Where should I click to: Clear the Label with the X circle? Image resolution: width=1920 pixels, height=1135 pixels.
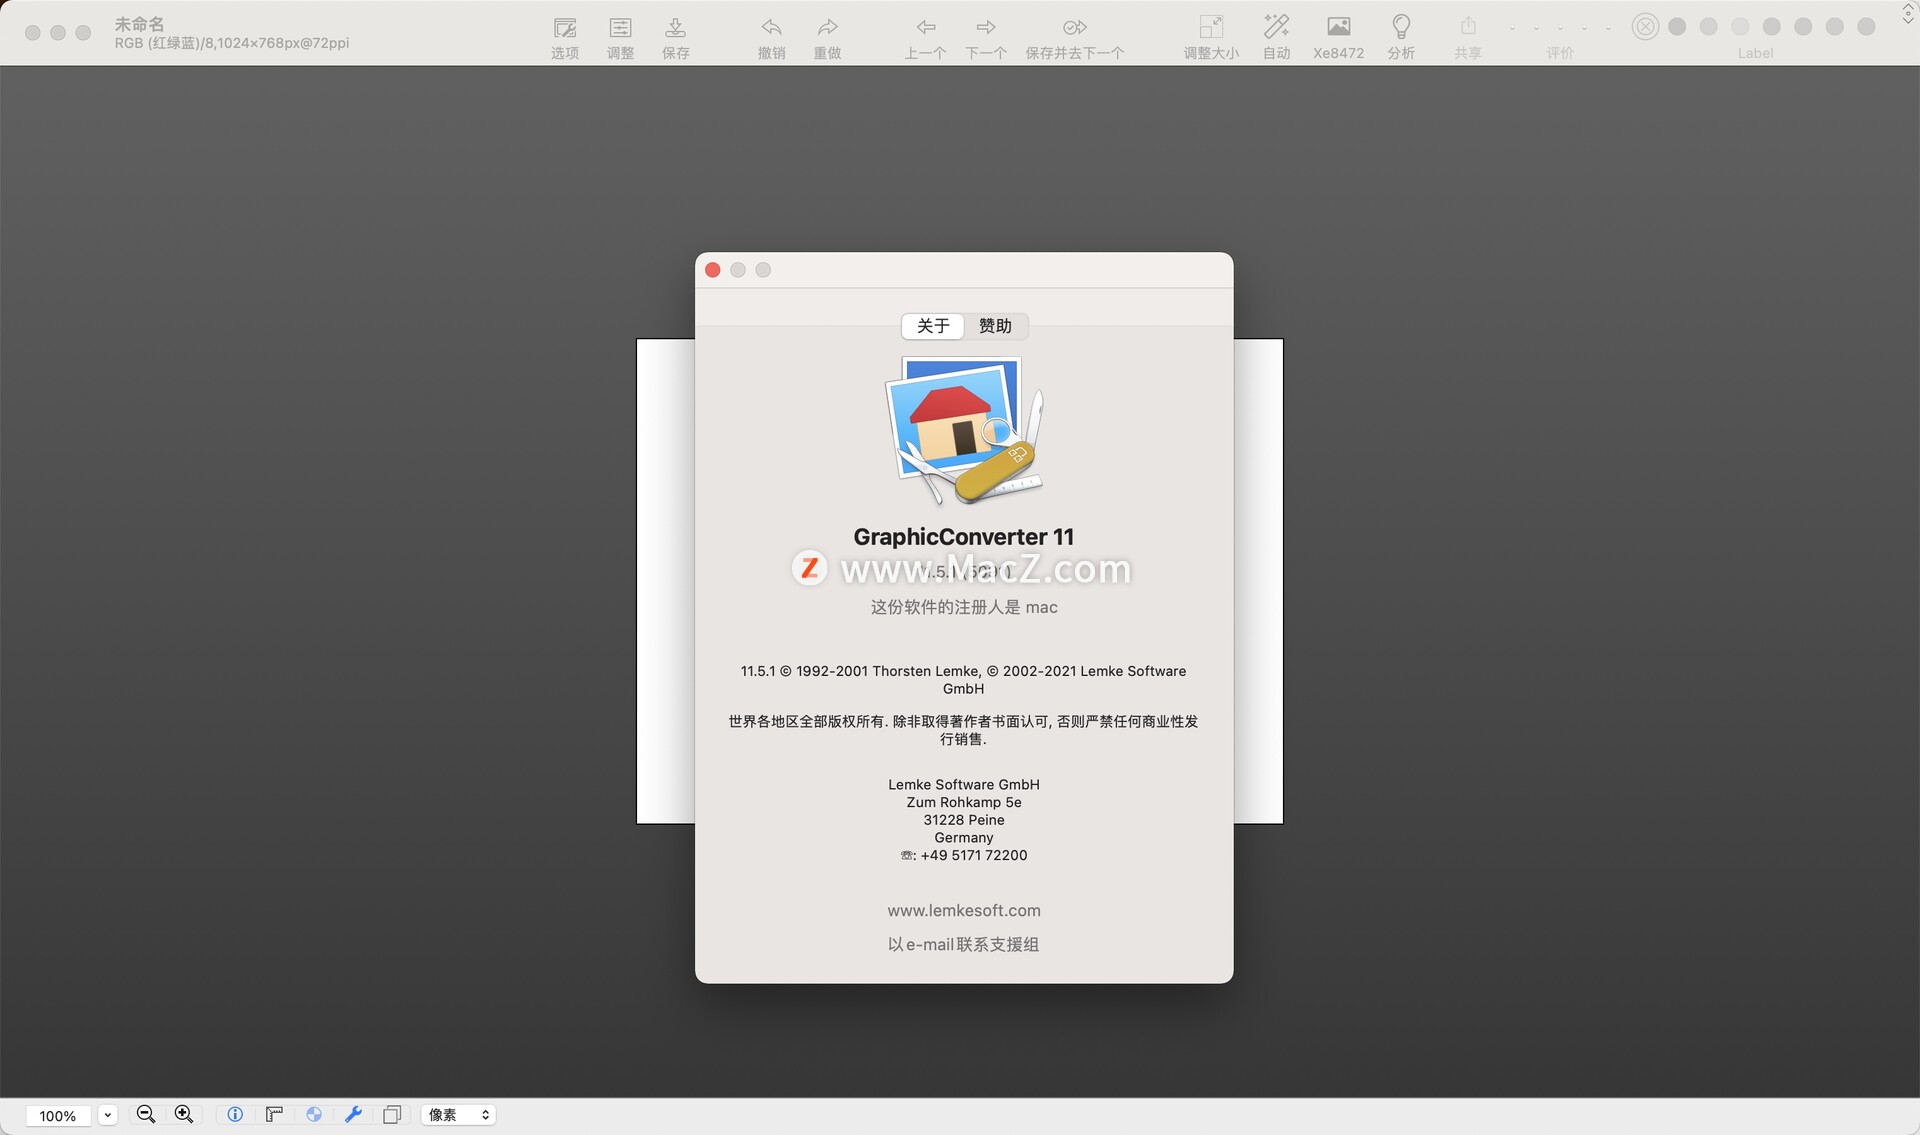pos(1645,27)
